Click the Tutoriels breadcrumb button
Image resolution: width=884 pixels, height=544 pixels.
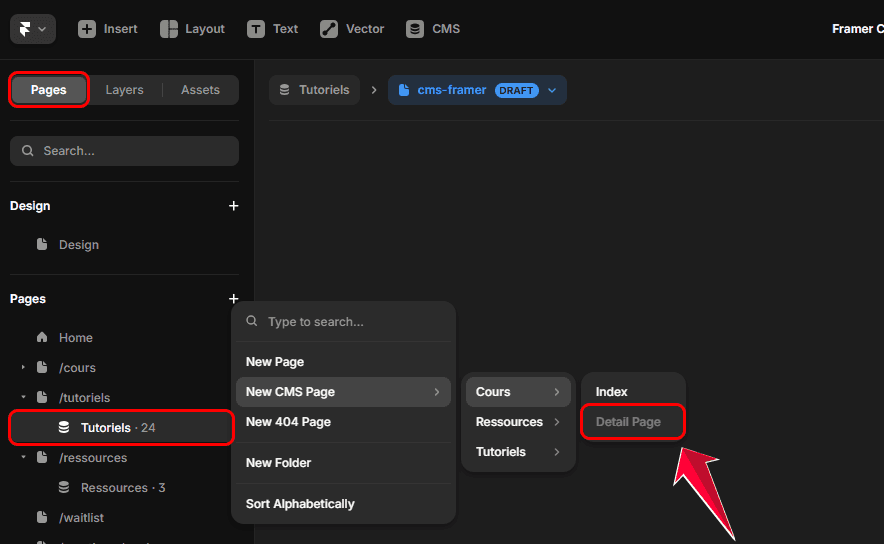(315, 90)
